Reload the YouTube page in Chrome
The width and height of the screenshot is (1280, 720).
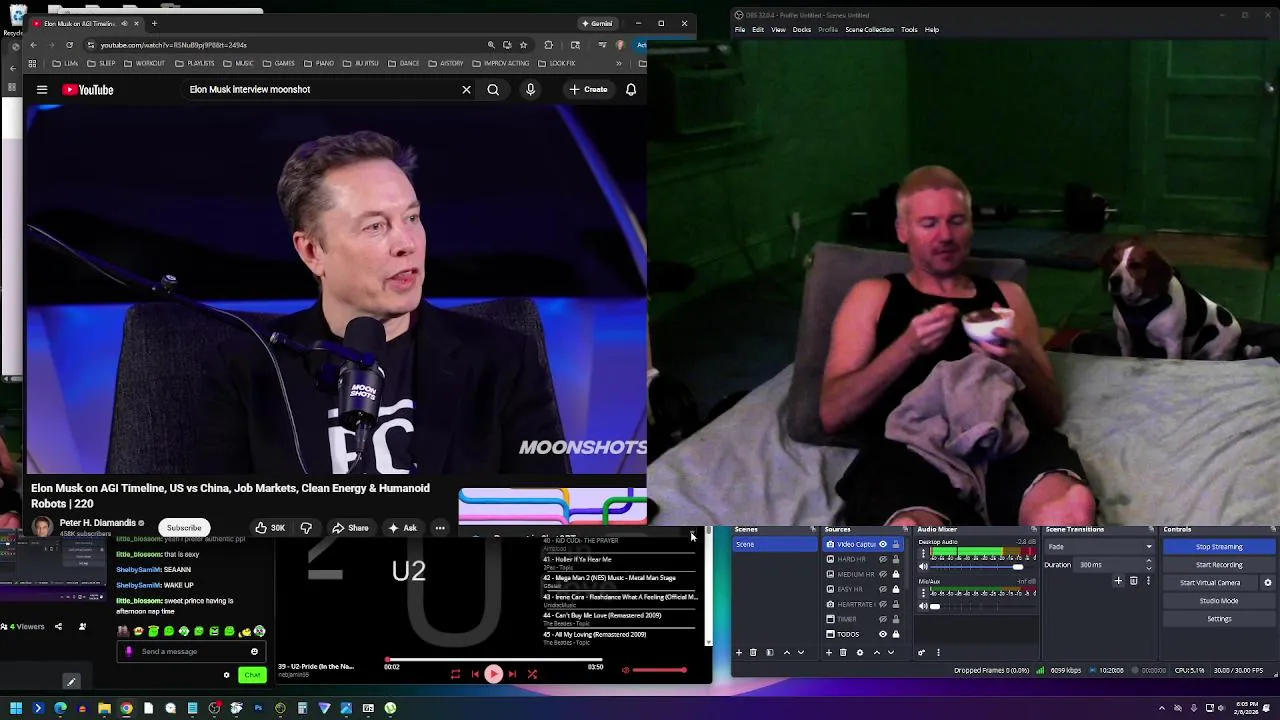69,45
